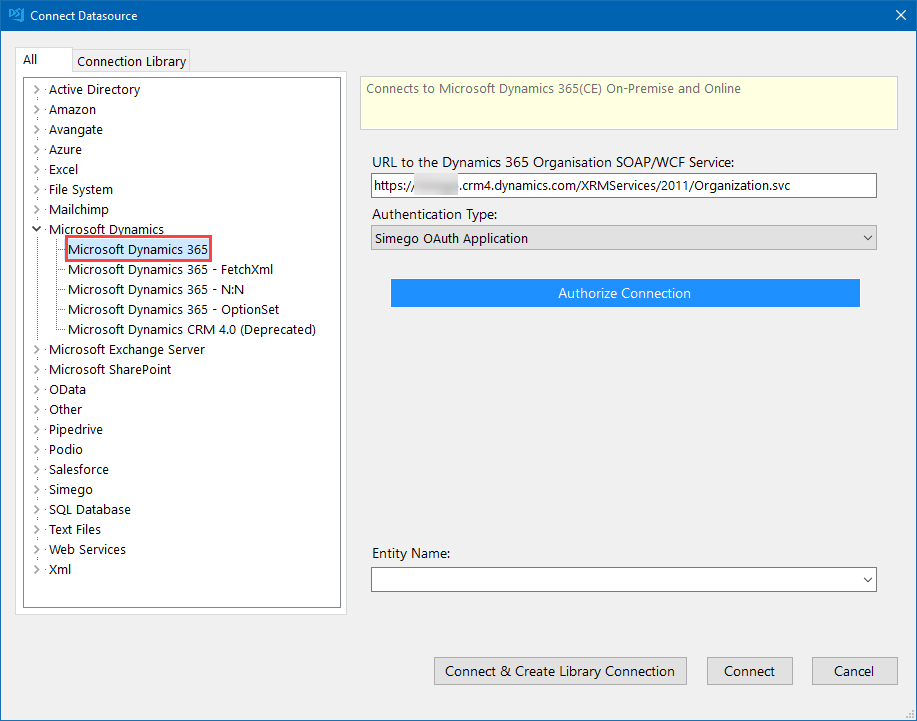The image size is (917, 721).
Task: Open the Connection Library tab
Action: tap(132, 61)
